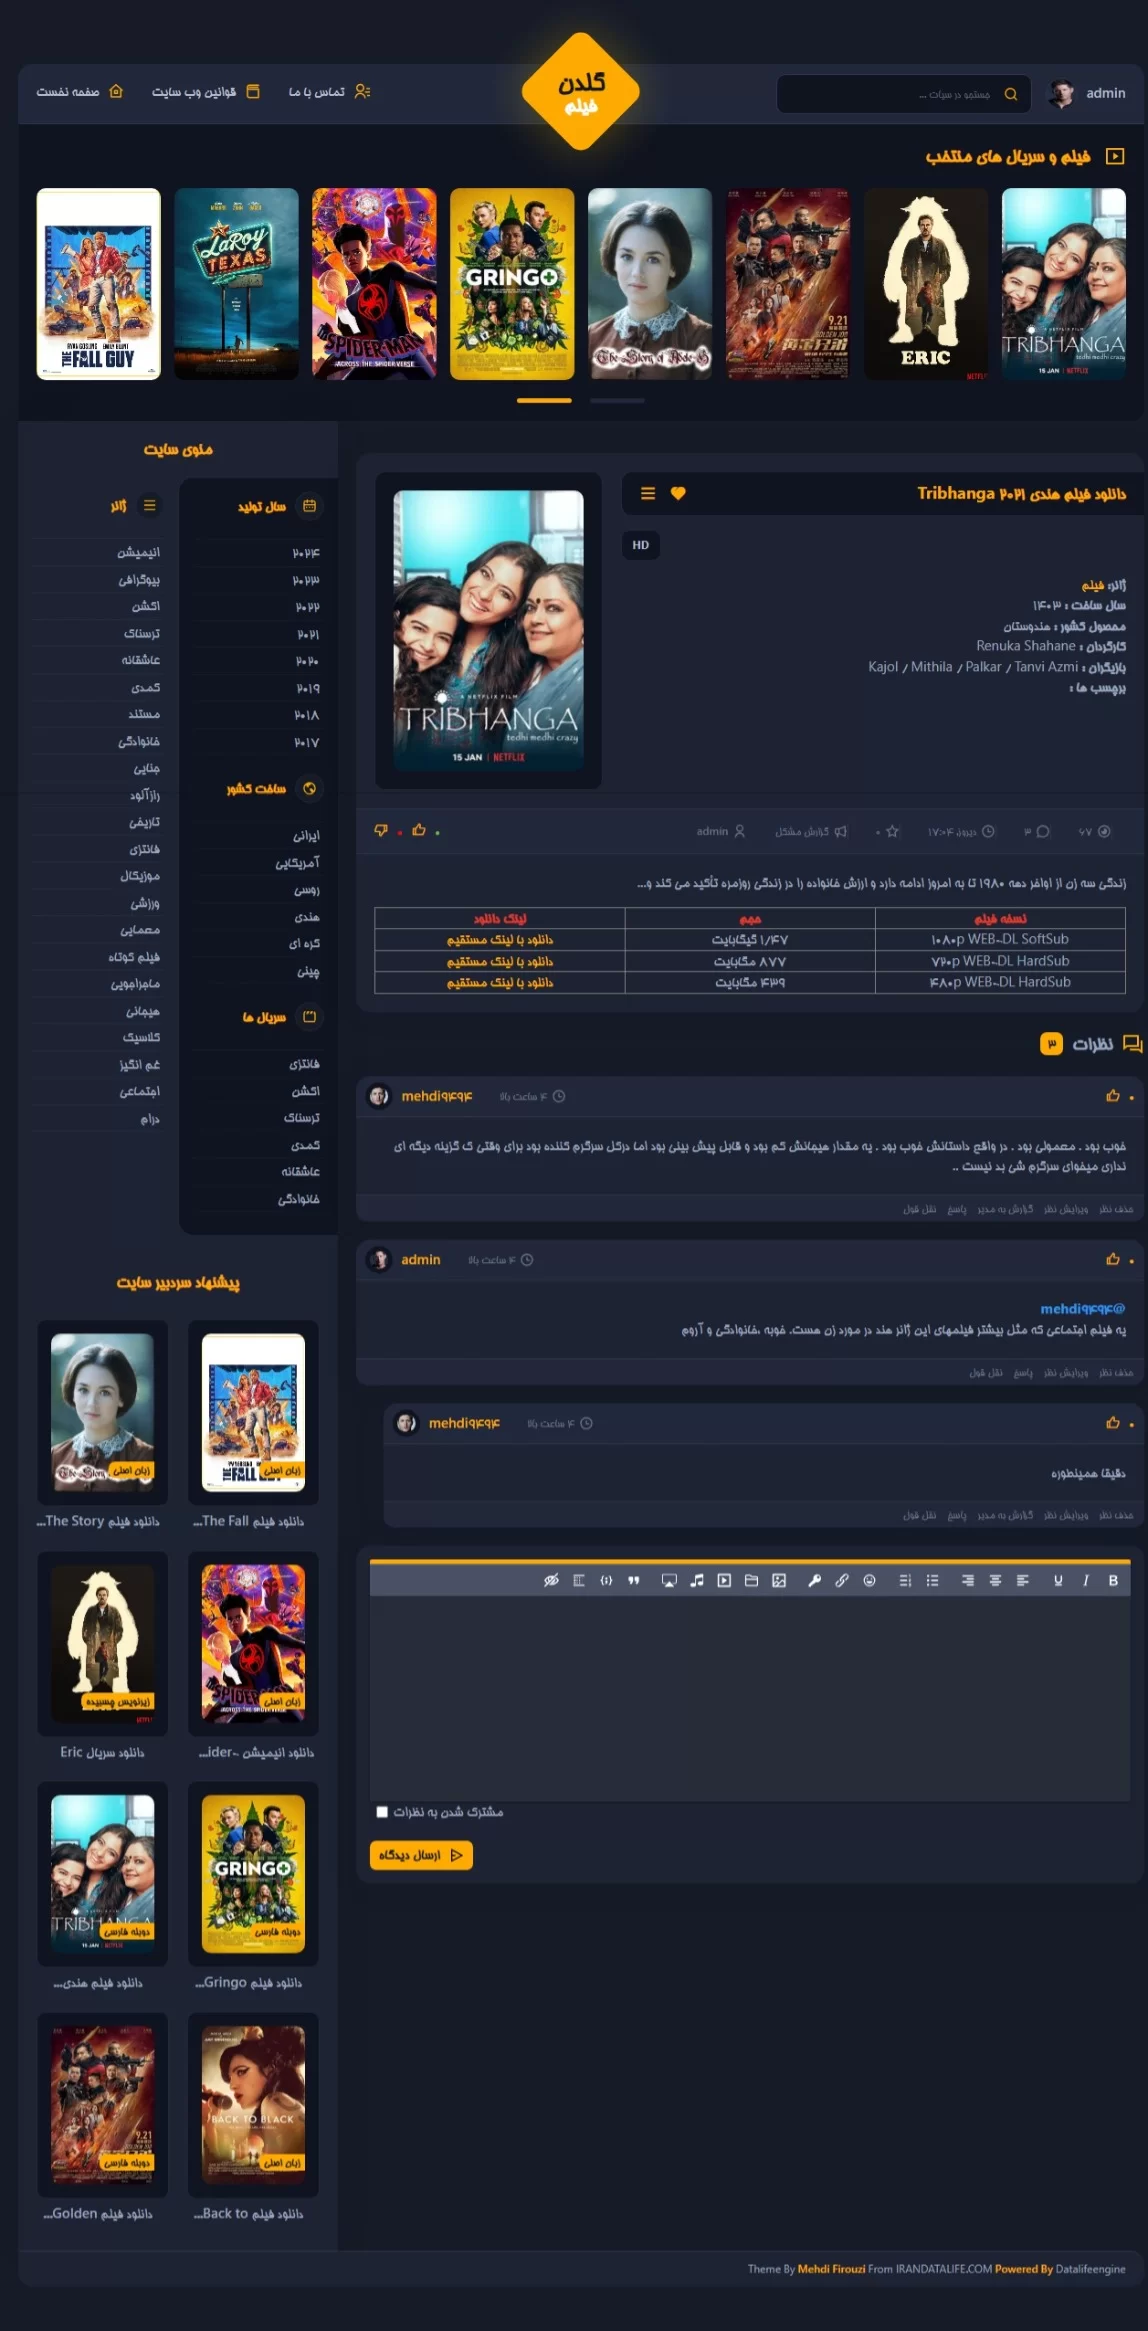Enable the مشترک شدن به نظرات checkbox
1148x2331 pixels.
tap(382, 1811)
